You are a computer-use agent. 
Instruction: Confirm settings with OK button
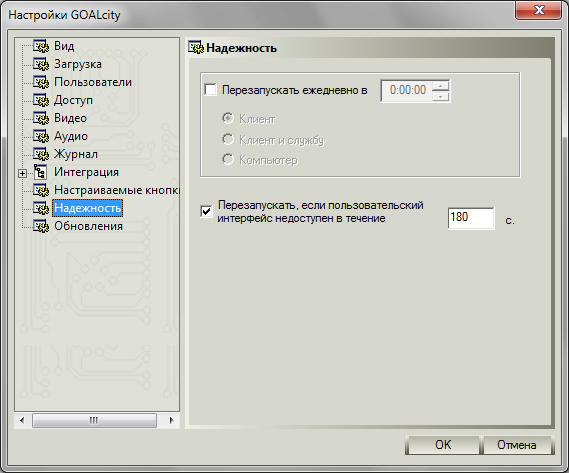point(443,445)
